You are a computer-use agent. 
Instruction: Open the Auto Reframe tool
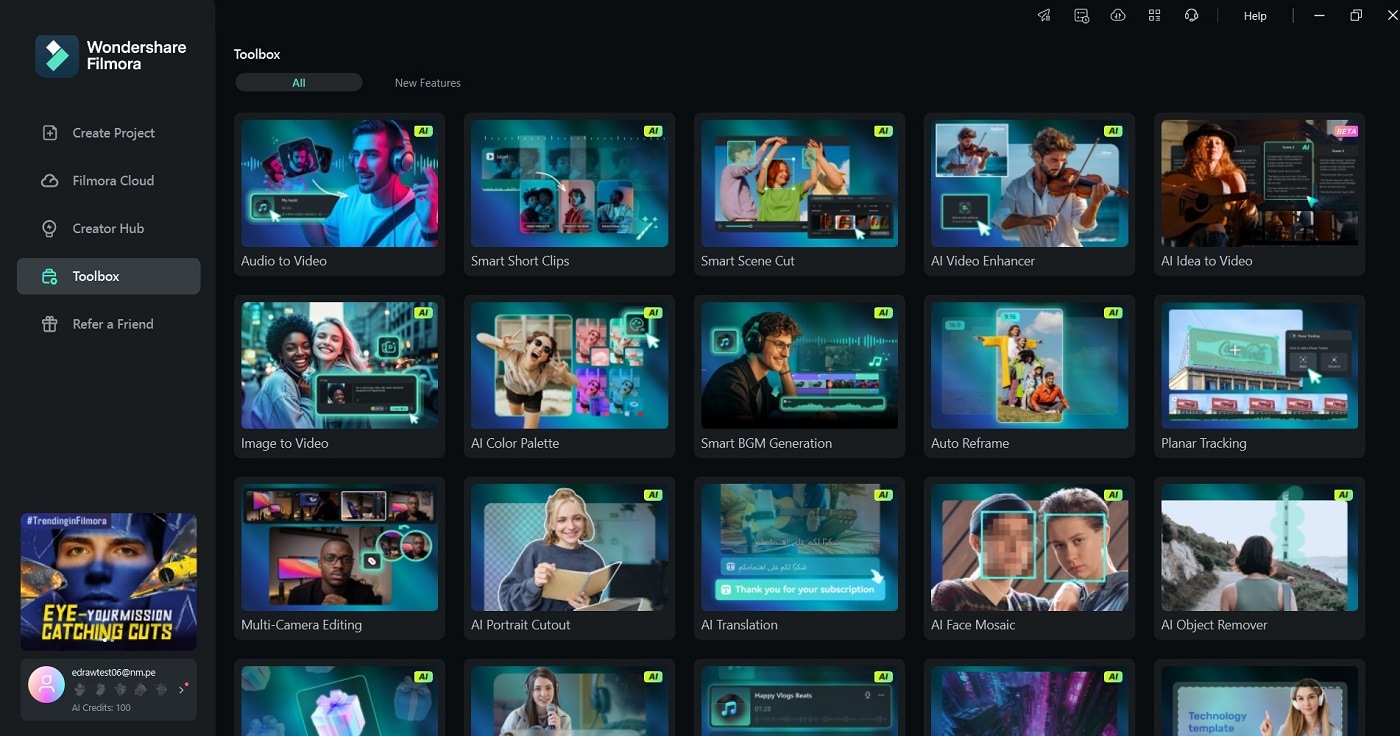[1029, 377]
